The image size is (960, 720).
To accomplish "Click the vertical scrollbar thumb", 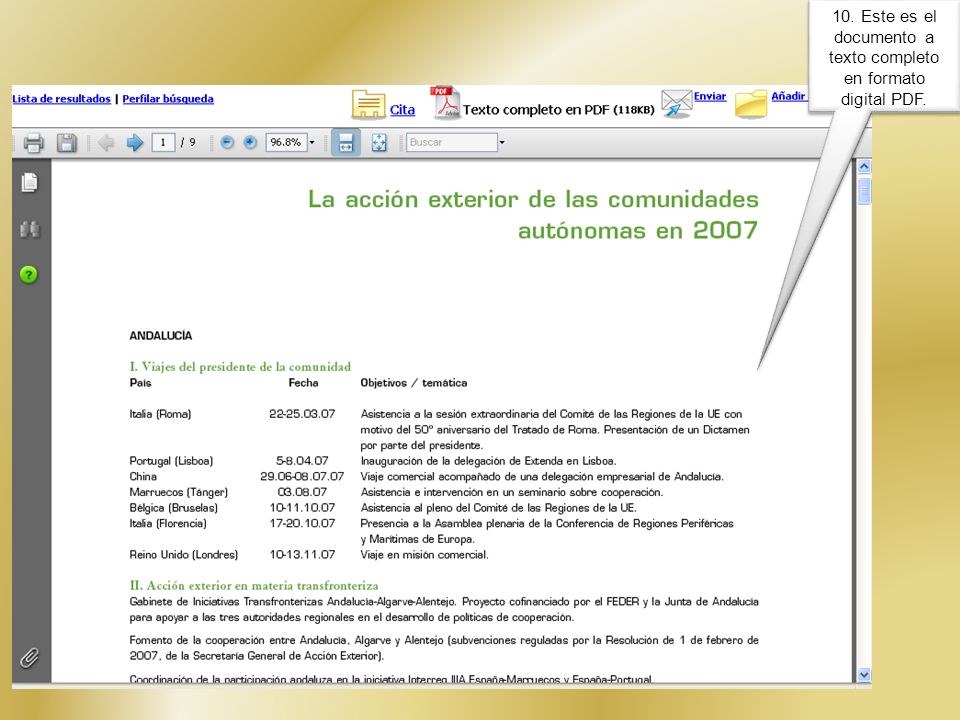I will click(x=864, y=191).
